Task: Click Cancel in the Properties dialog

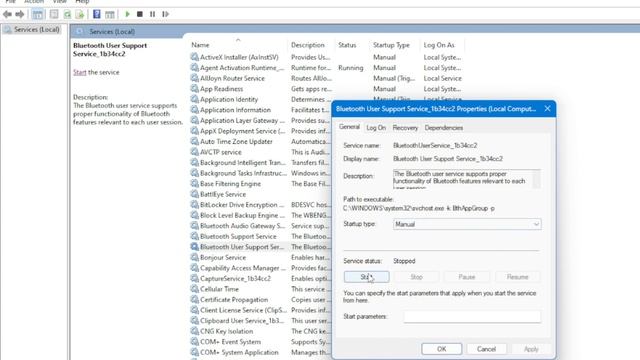Action: 487,349
